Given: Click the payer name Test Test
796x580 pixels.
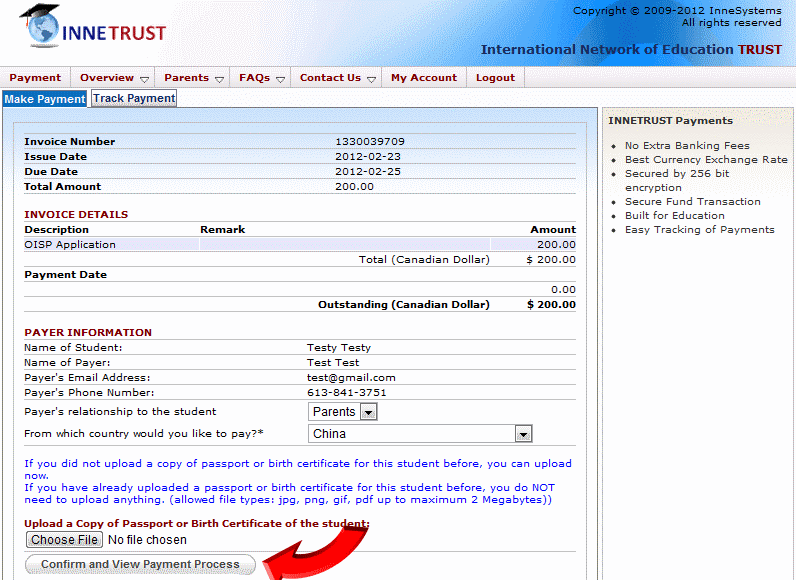Looking at the screenshot, I should click(x=333, y=362).
